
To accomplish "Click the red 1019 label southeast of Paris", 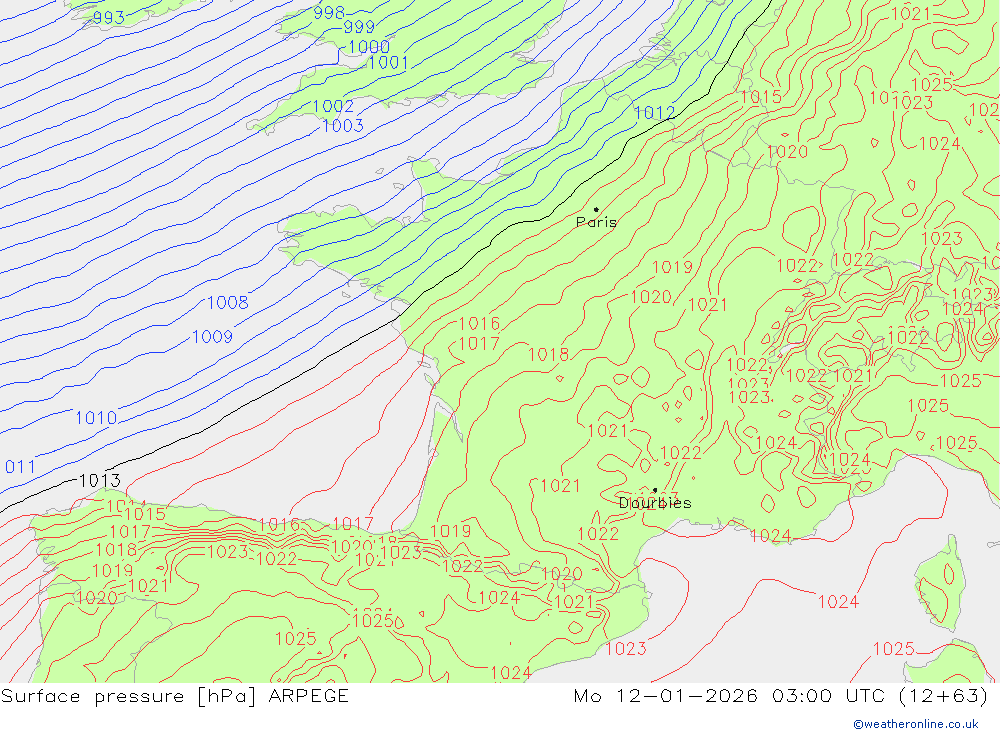I will coord(672,267).
